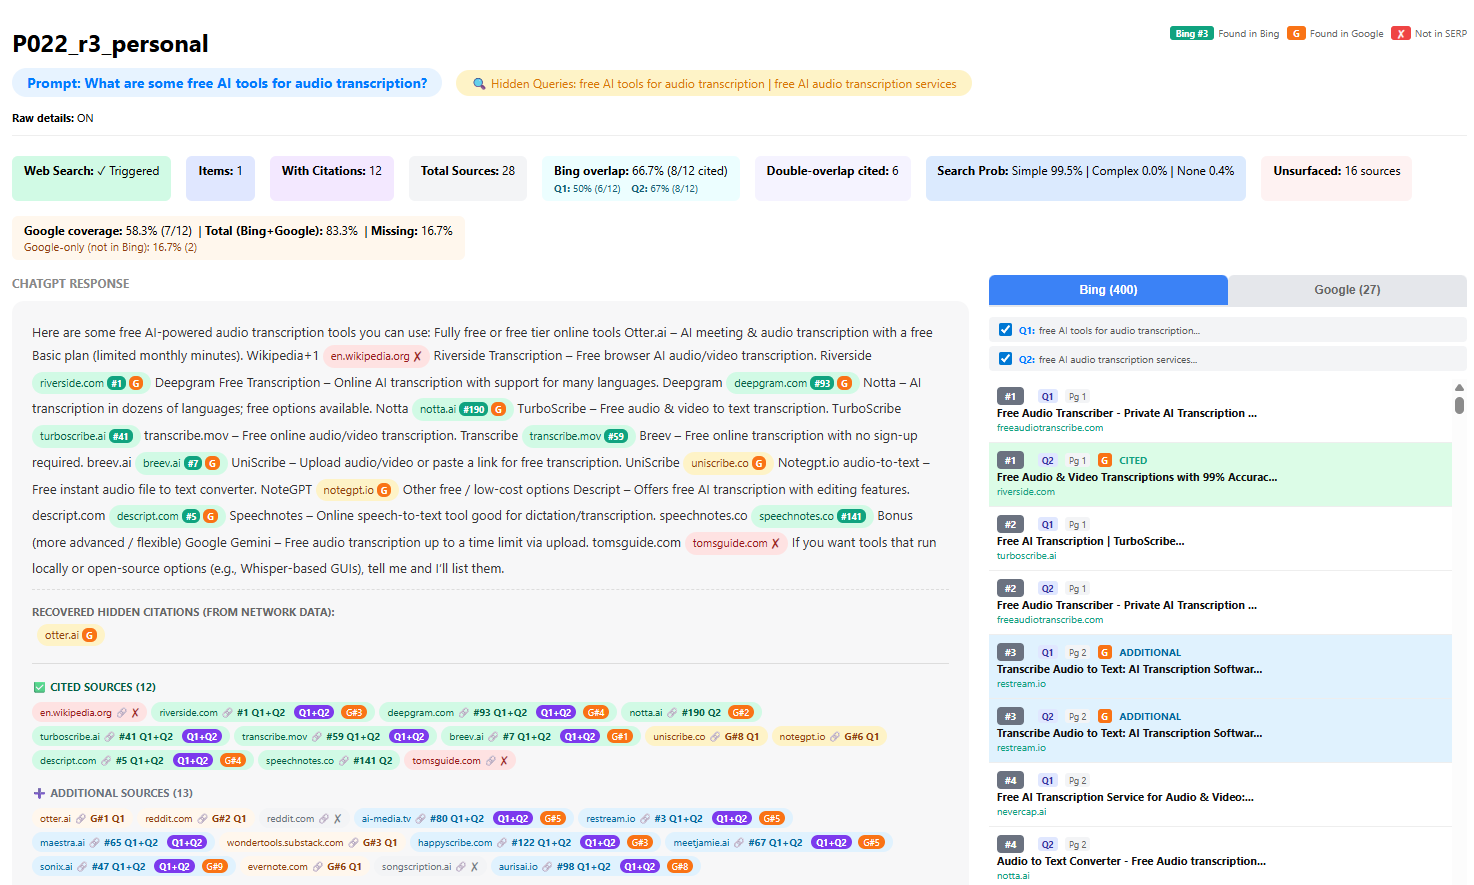The height and width of the screenshot is (885, 1474).
Task: Expand the Additional Sources (13) plus icon
Action: tap(39, 793)
